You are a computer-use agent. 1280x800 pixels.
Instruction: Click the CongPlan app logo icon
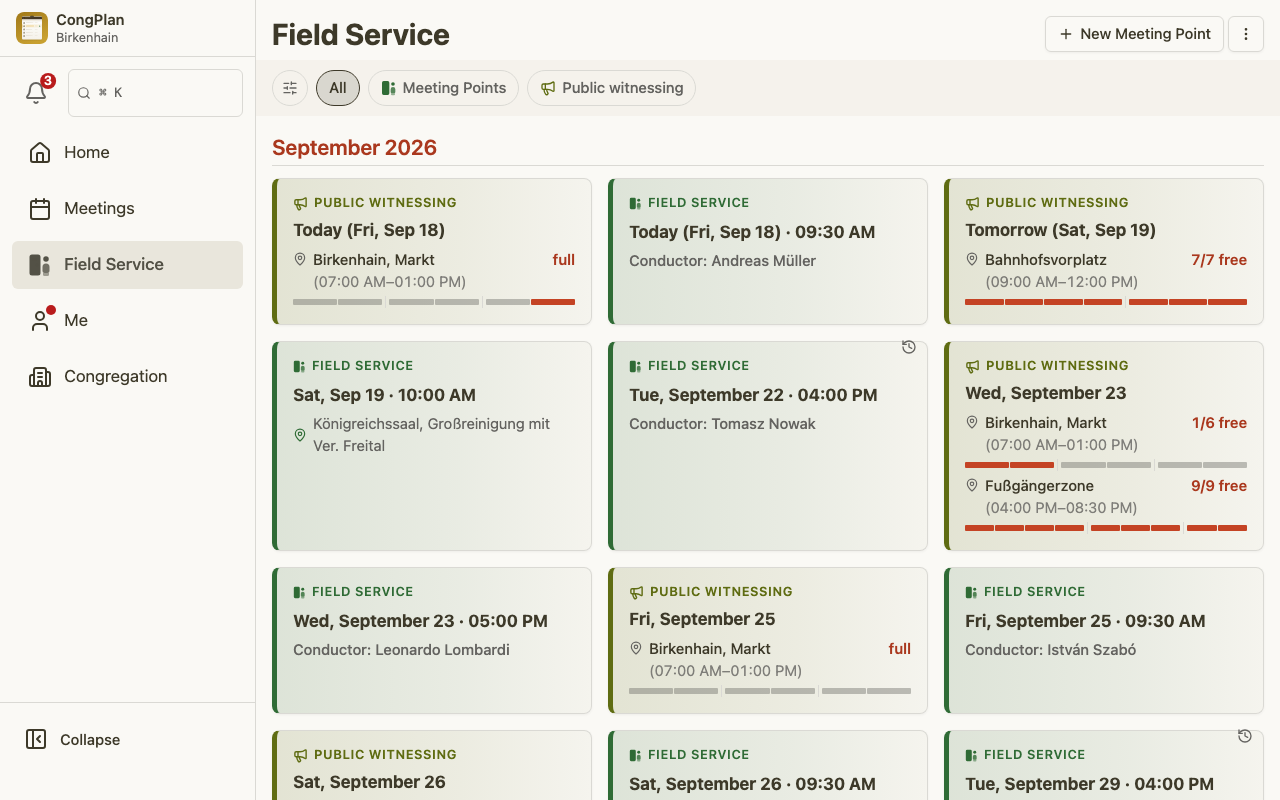32,28
